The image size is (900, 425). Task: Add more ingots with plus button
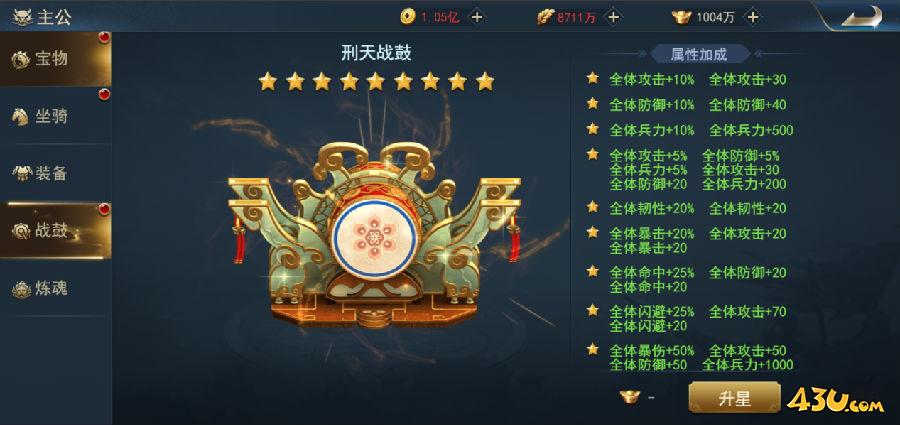tap(753, 17)
